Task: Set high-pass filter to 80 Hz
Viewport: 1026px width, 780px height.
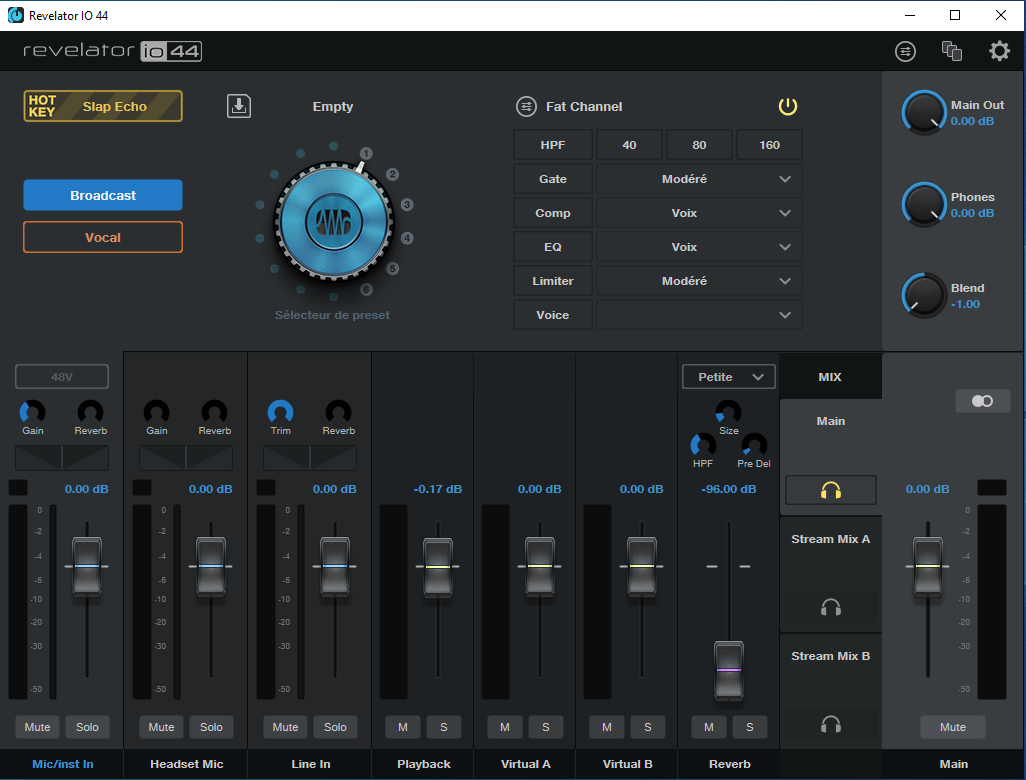Action: (699, 145)
